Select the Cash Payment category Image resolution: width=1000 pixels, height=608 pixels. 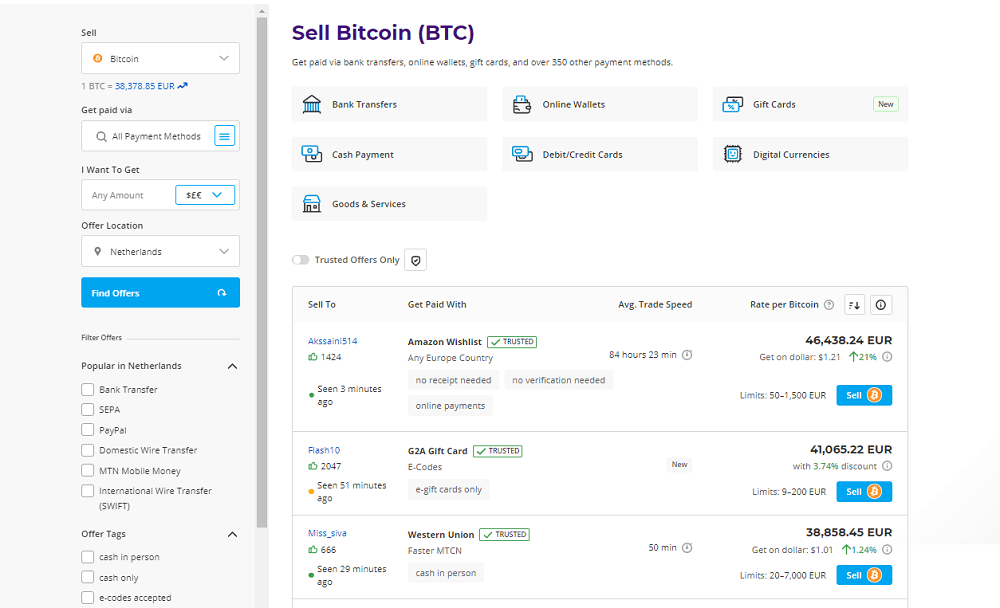click(x=390, y=154)
